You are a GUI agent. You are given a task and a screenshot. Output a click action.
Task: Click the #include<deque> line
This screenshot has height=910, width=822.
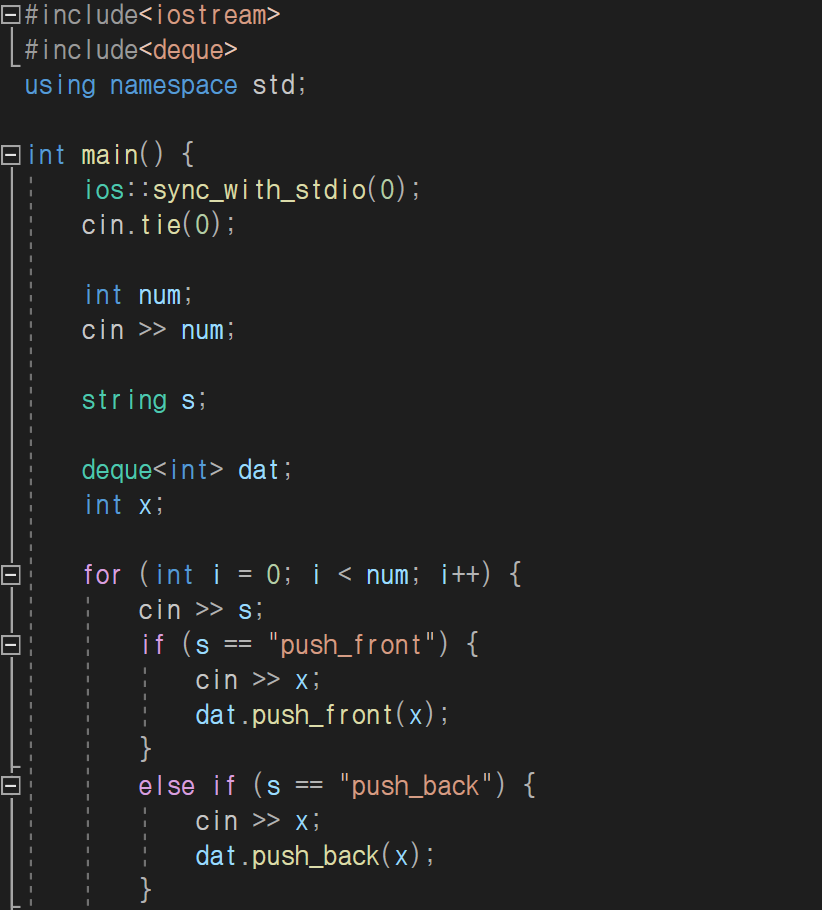(x=131, y=50)
